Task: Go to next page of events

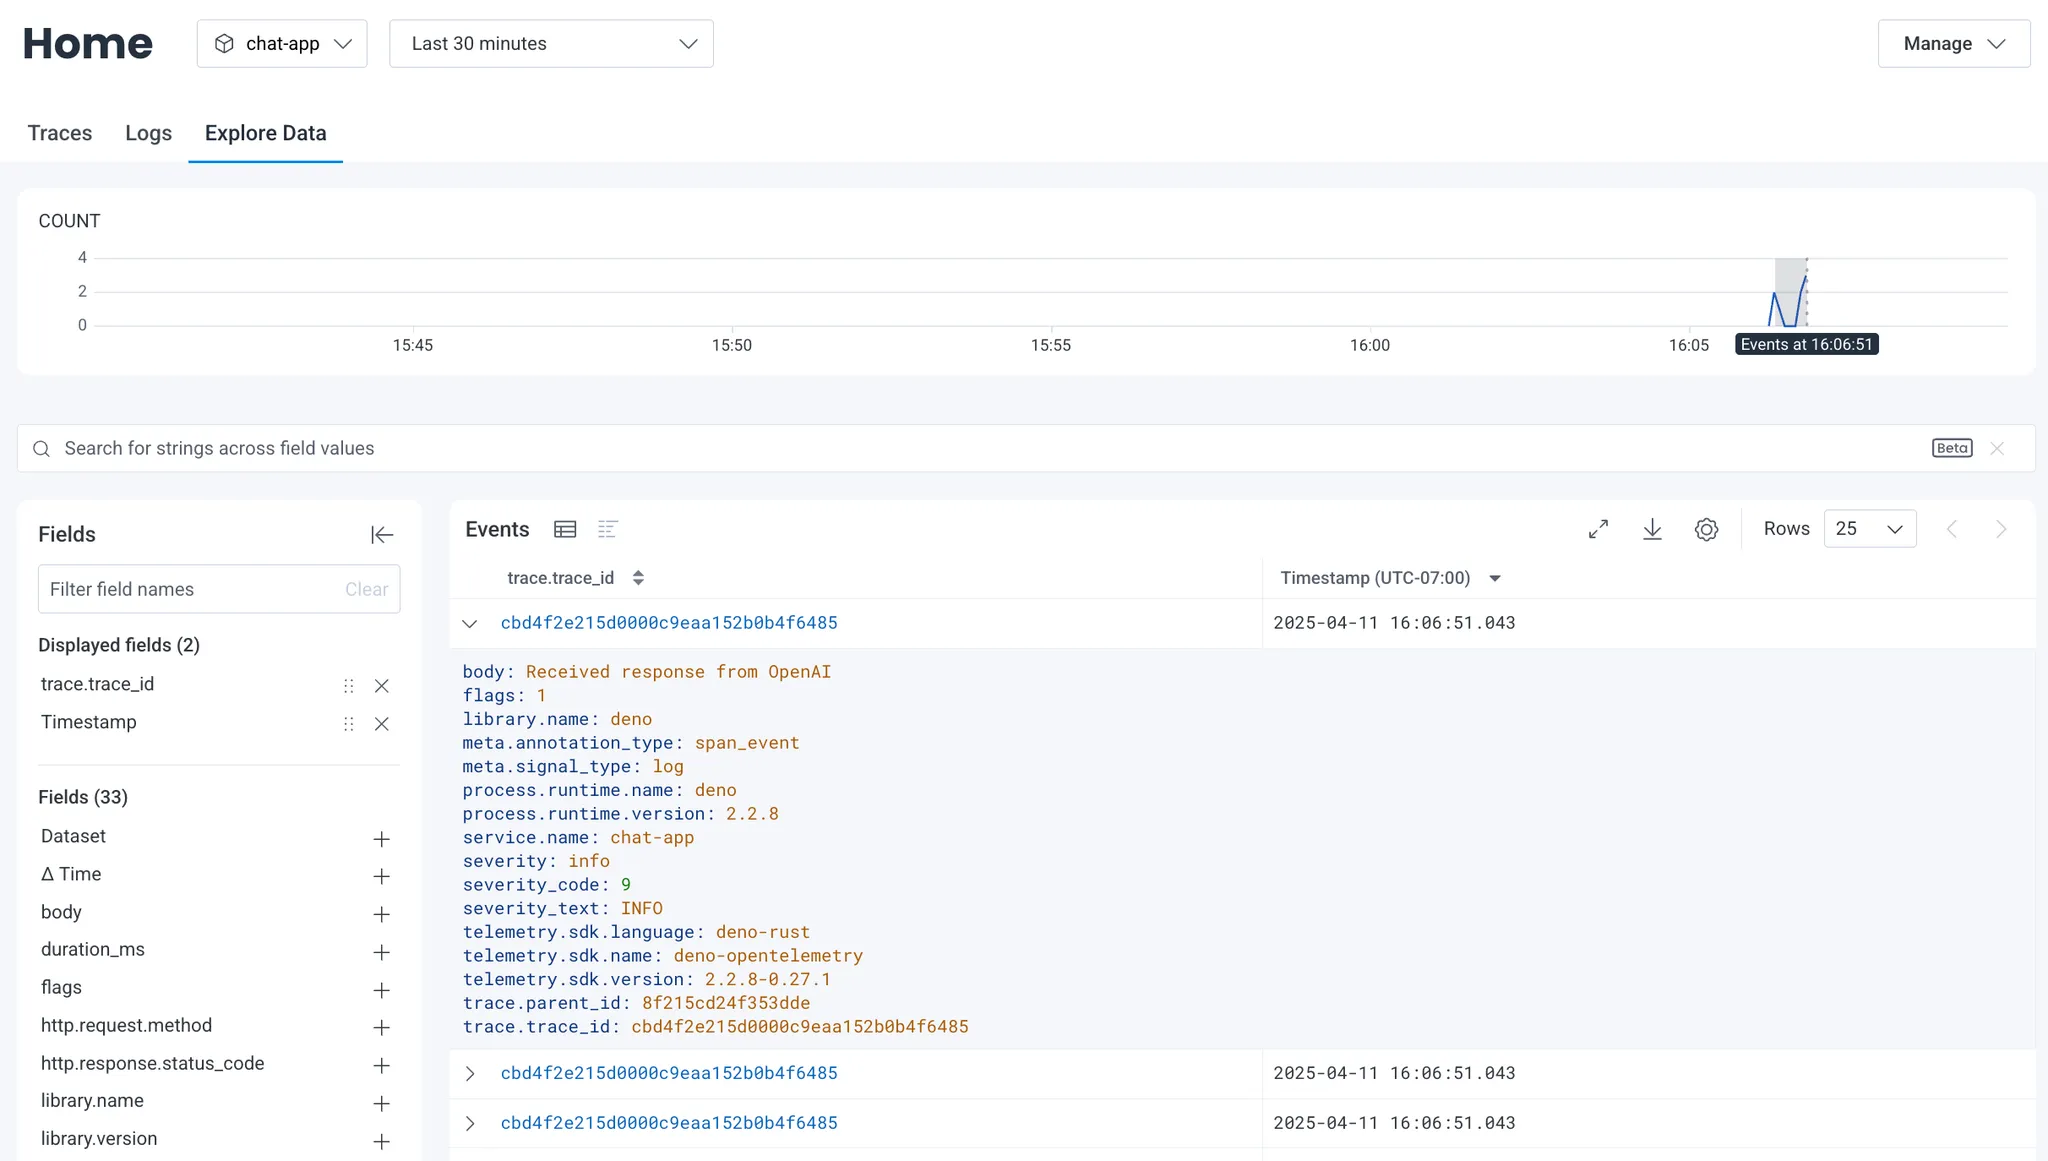Action: [x=2000, y=529]
